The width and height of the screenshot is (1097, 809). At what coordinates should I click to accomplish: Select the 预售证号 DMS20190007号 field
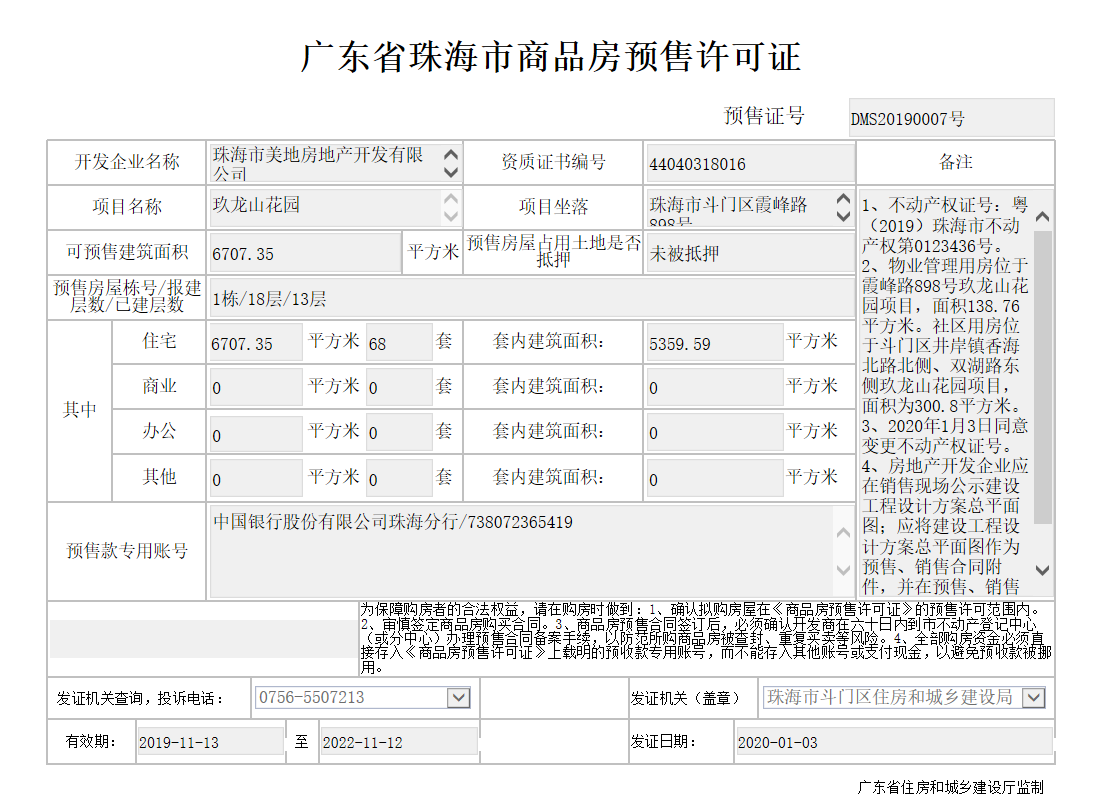(x=950, y=118)
